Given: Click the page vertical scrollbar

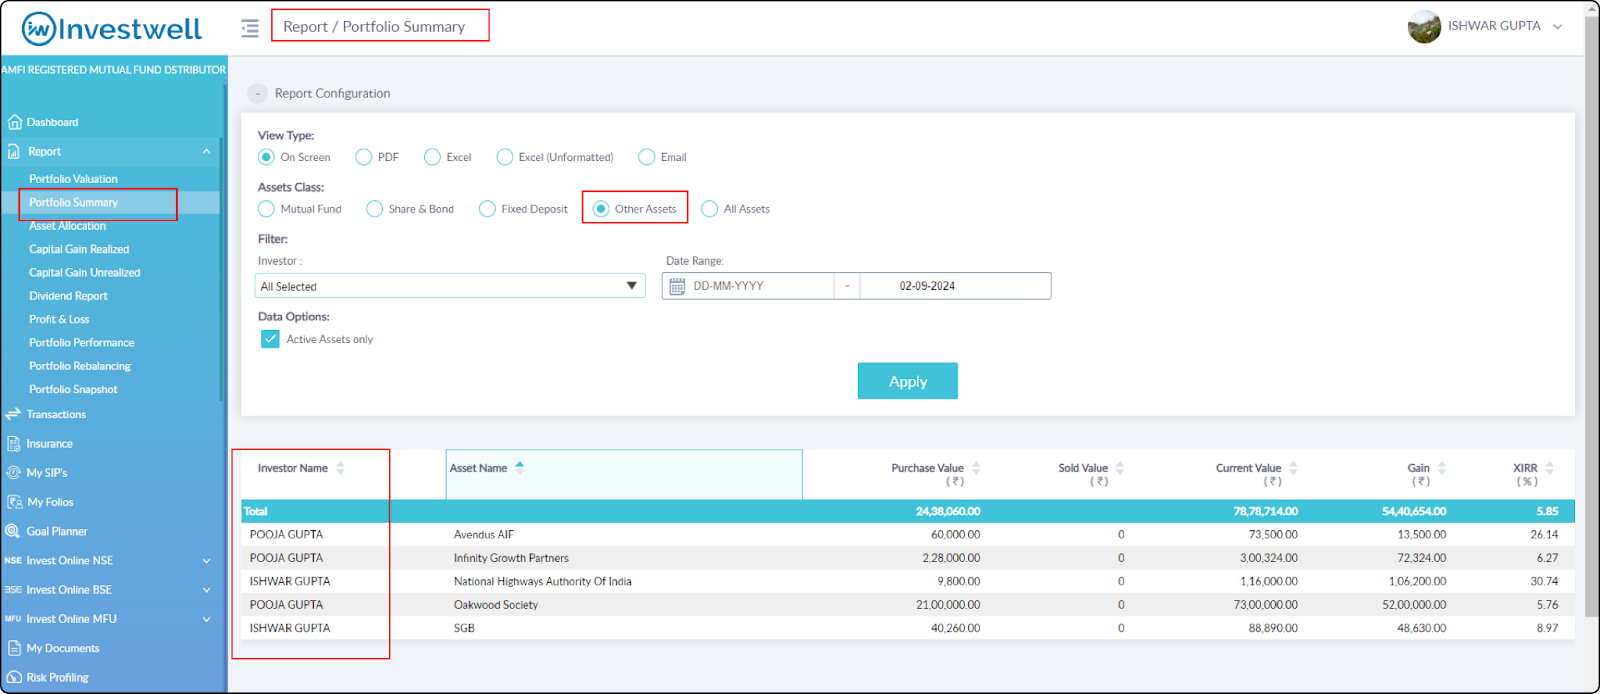Looking at the screenshot, I should (x=1592, y=316).
